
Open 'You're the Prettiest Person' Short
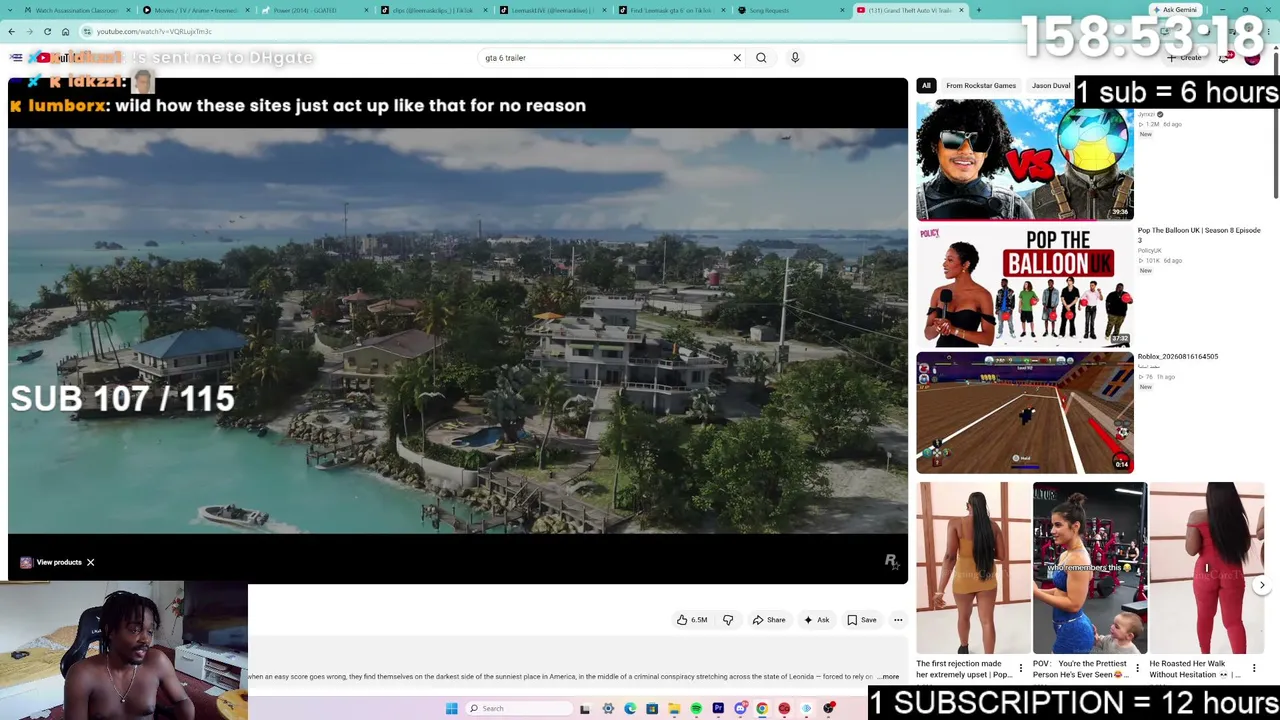pos(1090,568)
